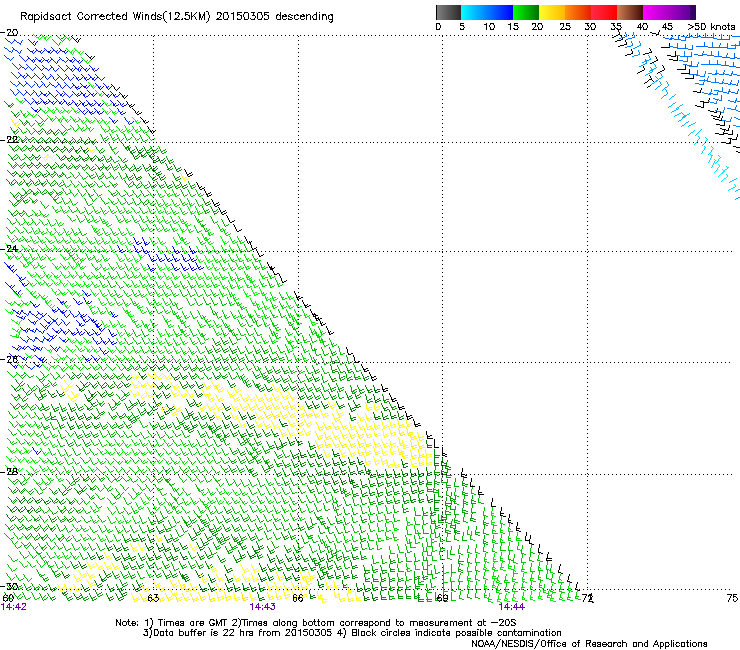Image resolution: width=740 pixels, height=650 pixels.
Task: Click the note "Black circles indicate possible contamination"
Action: pyautogui.click(x=456, y=633)
